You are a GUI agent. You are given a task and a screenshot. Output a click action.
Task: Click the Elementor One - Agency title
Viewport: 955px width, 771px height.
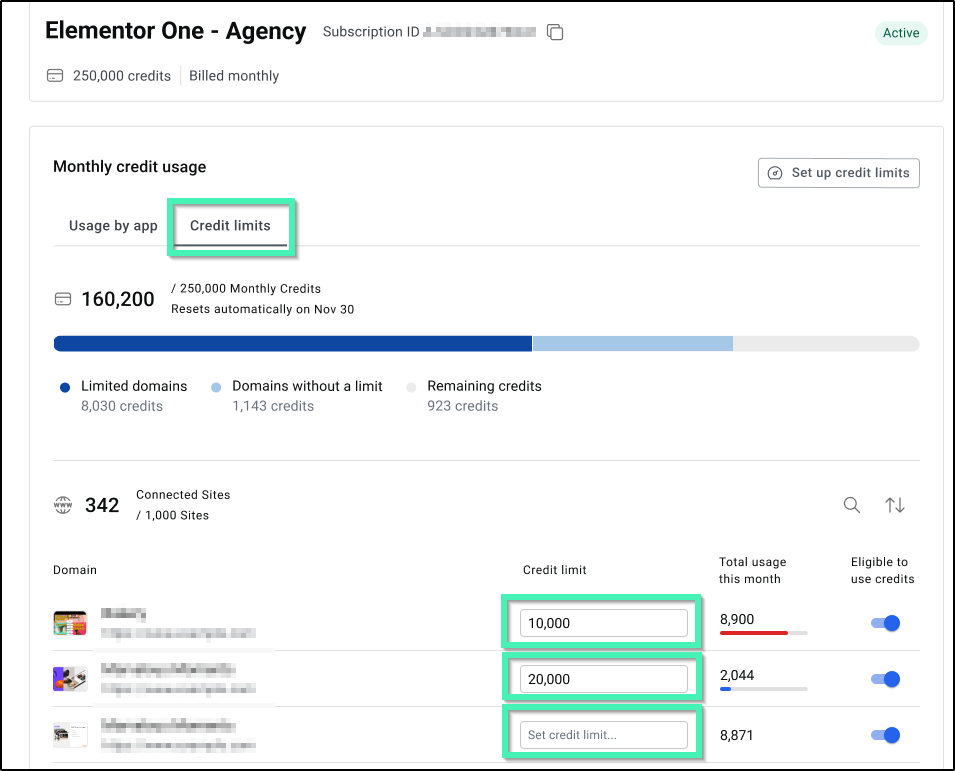(176, 31)
